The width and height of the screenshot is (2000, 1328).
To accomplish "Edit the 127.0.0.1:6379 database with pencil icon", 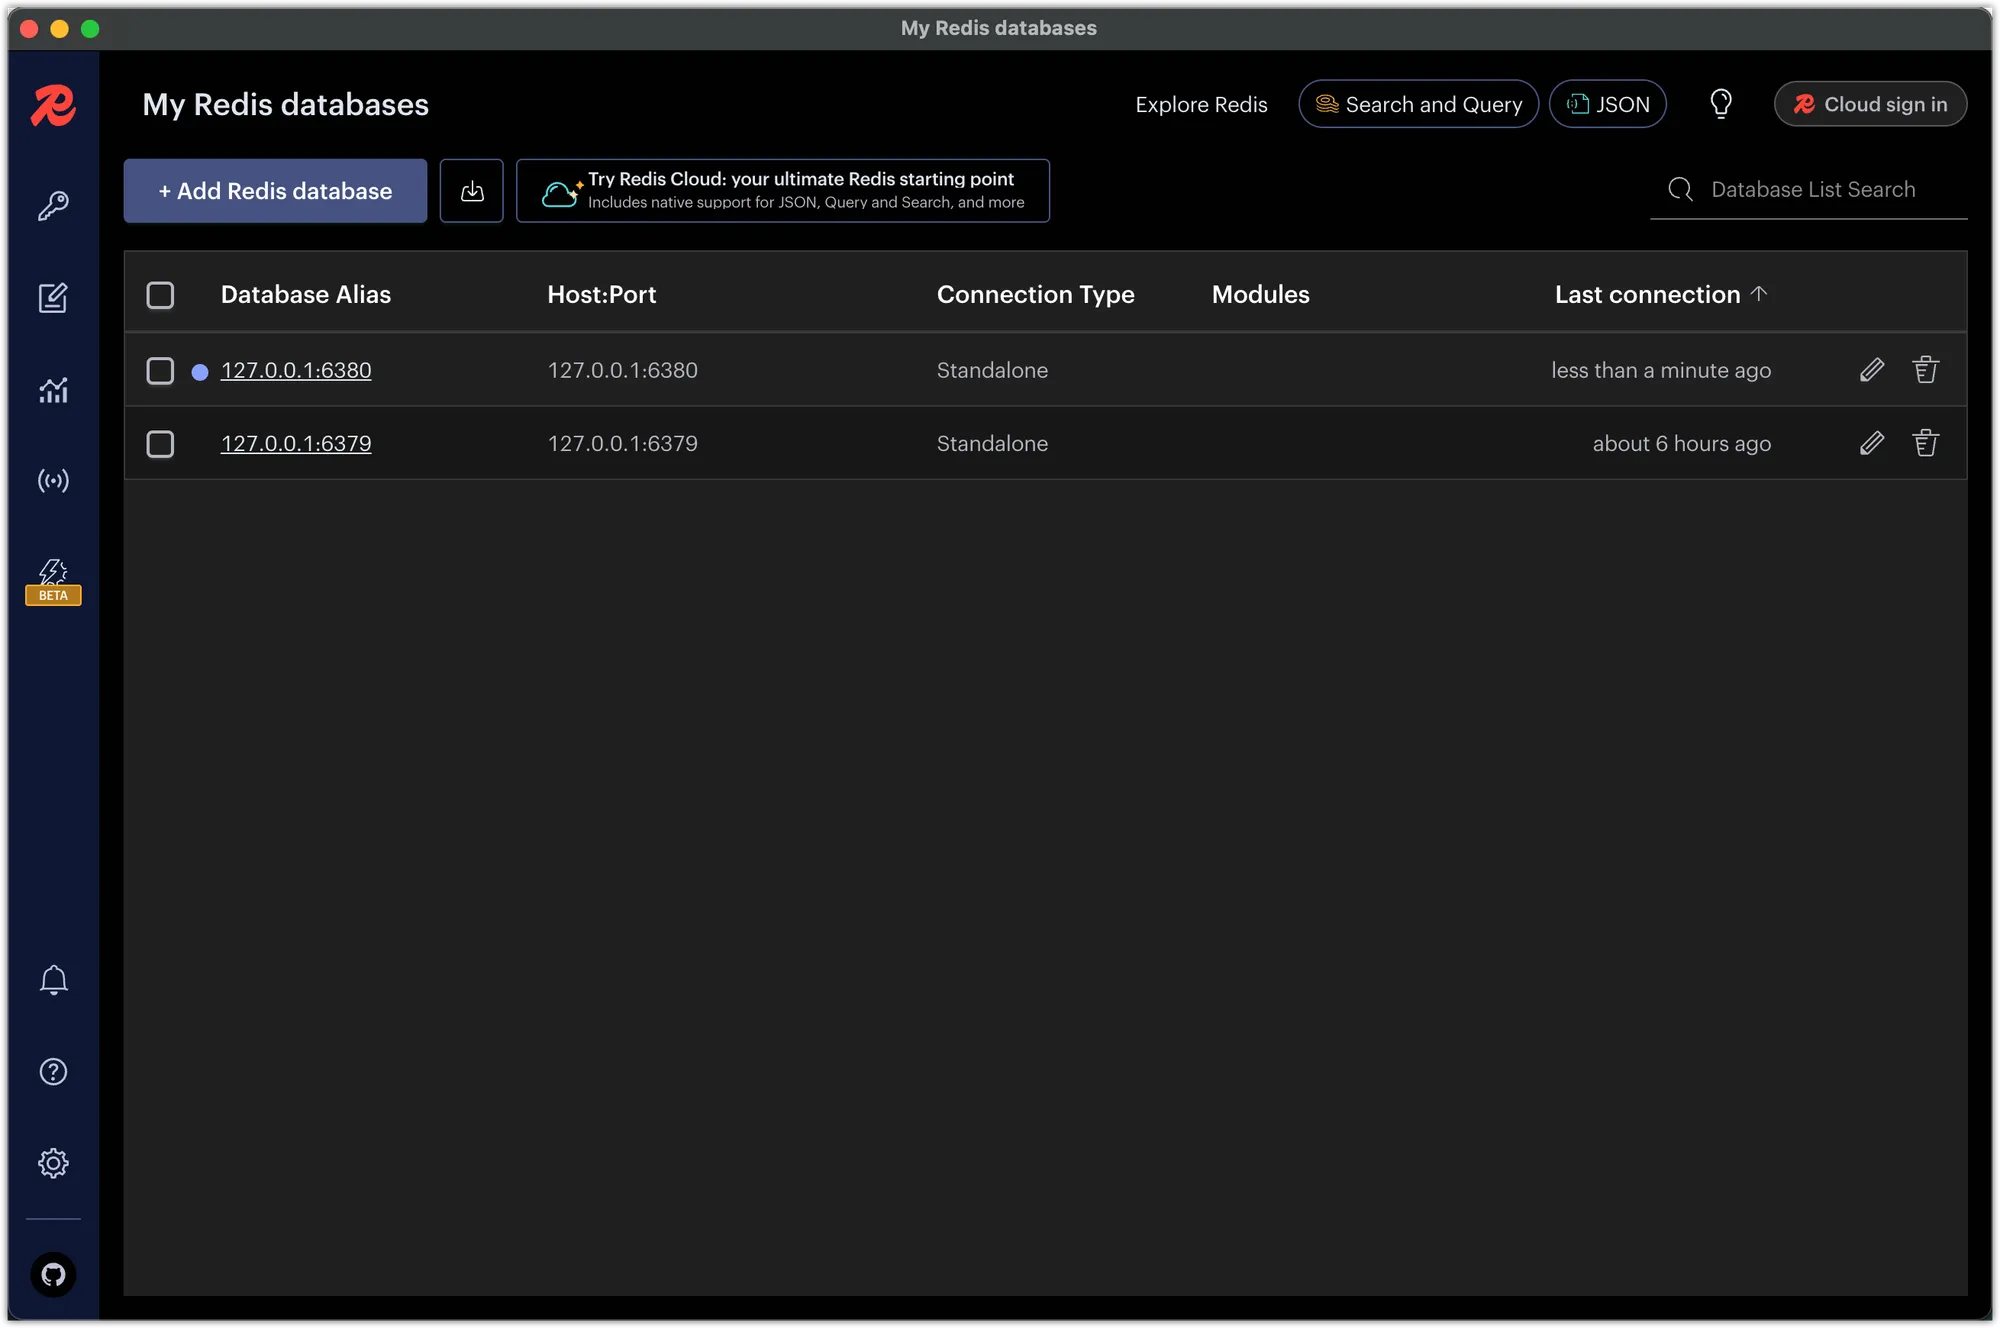I will coord(1872,443).
